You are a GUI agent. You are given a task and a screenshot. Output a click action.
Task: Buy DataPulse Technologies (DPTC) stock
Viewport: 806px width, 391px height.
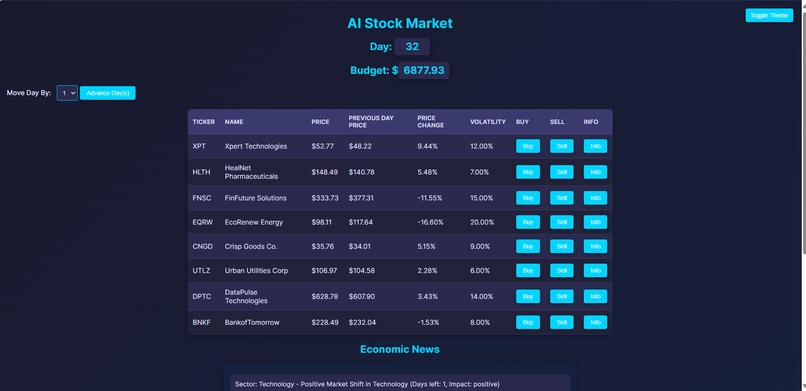point(528,296)
